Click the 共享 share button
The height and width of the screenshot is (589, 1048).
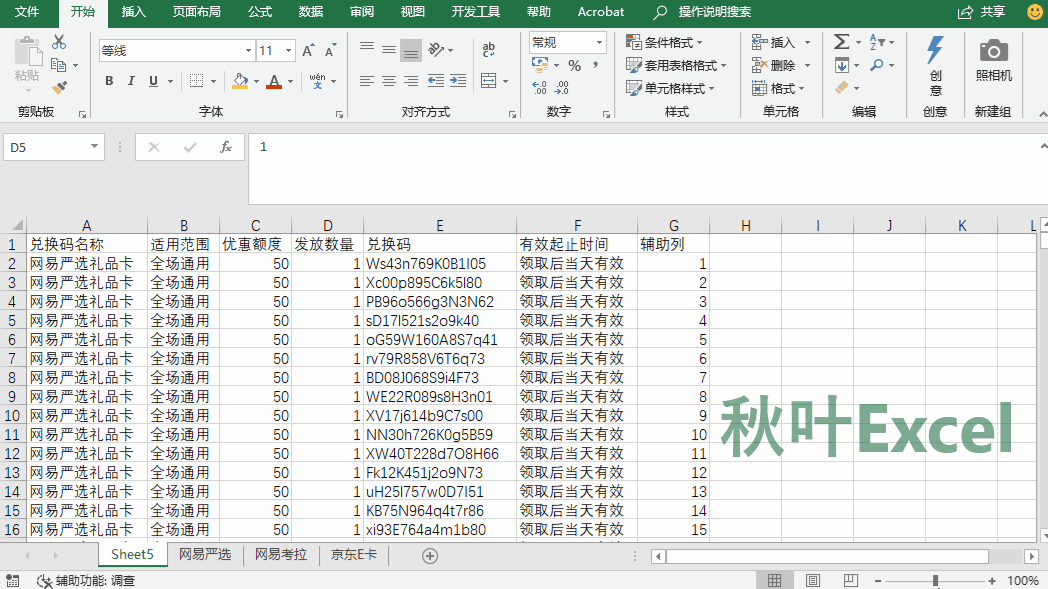point(982,12)
